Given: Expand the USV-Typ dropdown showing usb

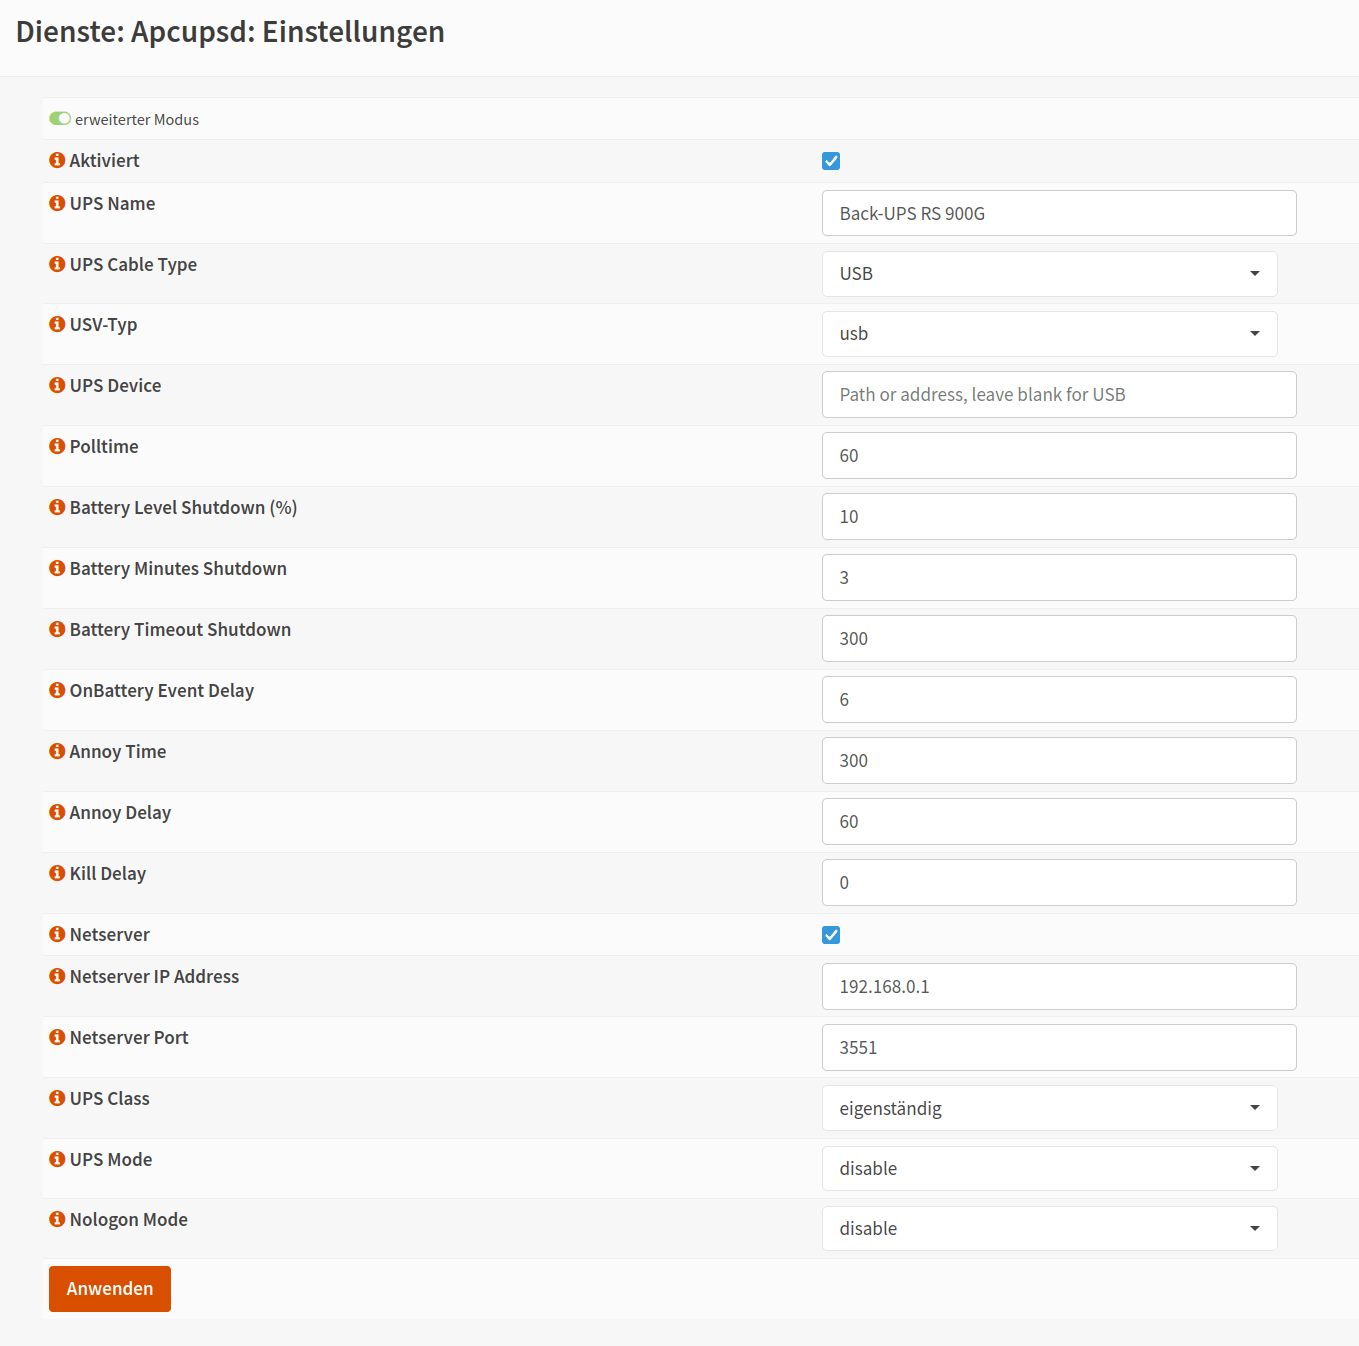Looking at the screenshot, I should click(1049, 334).
